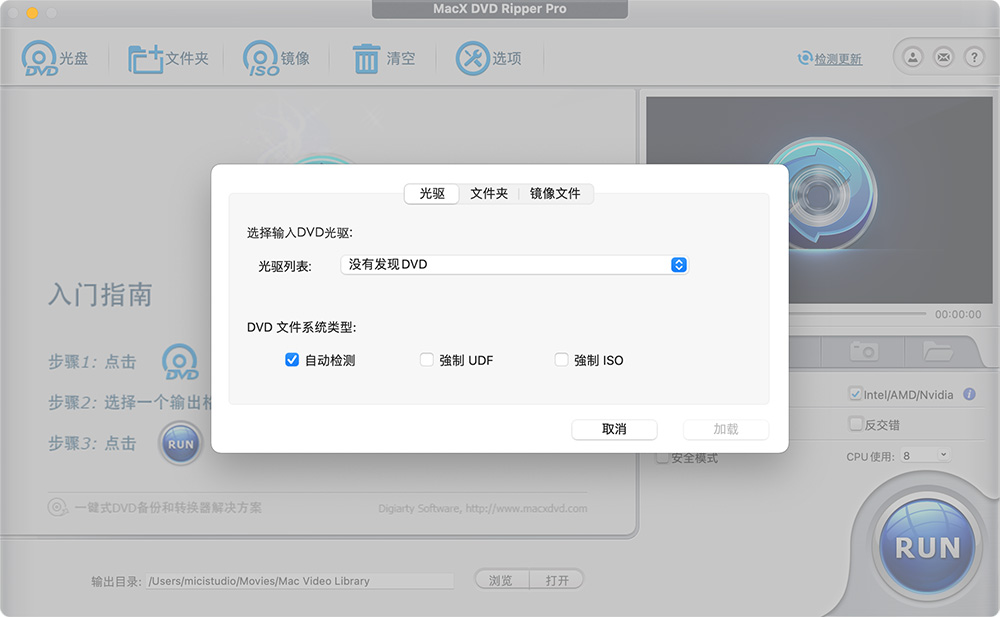The width and height of the screenshot is (1000, 617).
Task: Open the options wrench icon
Action: [473, 58]
